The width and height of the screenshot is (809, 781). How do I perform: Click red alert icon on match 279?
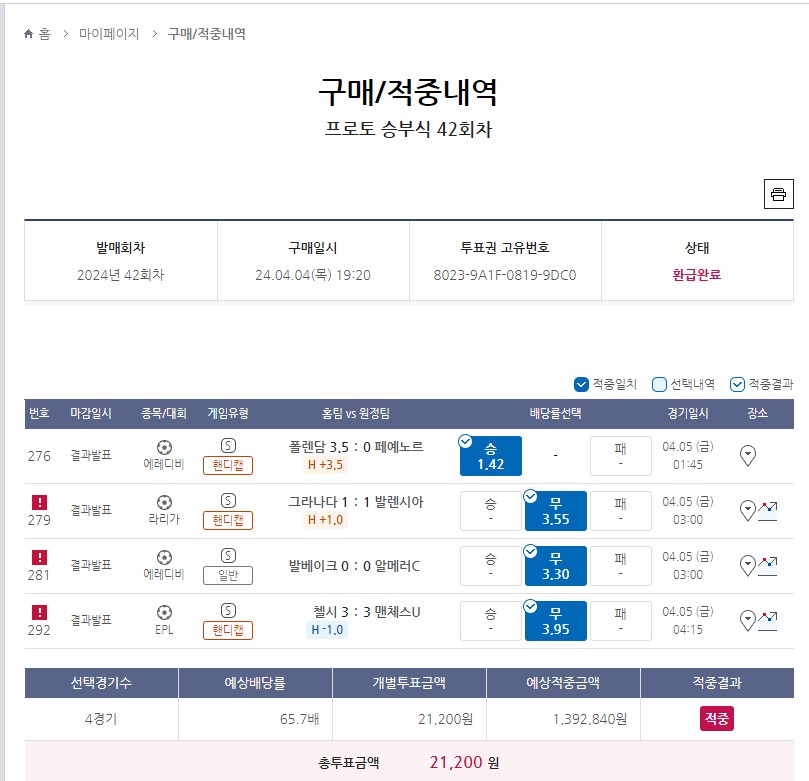click(x=39, y=502)
